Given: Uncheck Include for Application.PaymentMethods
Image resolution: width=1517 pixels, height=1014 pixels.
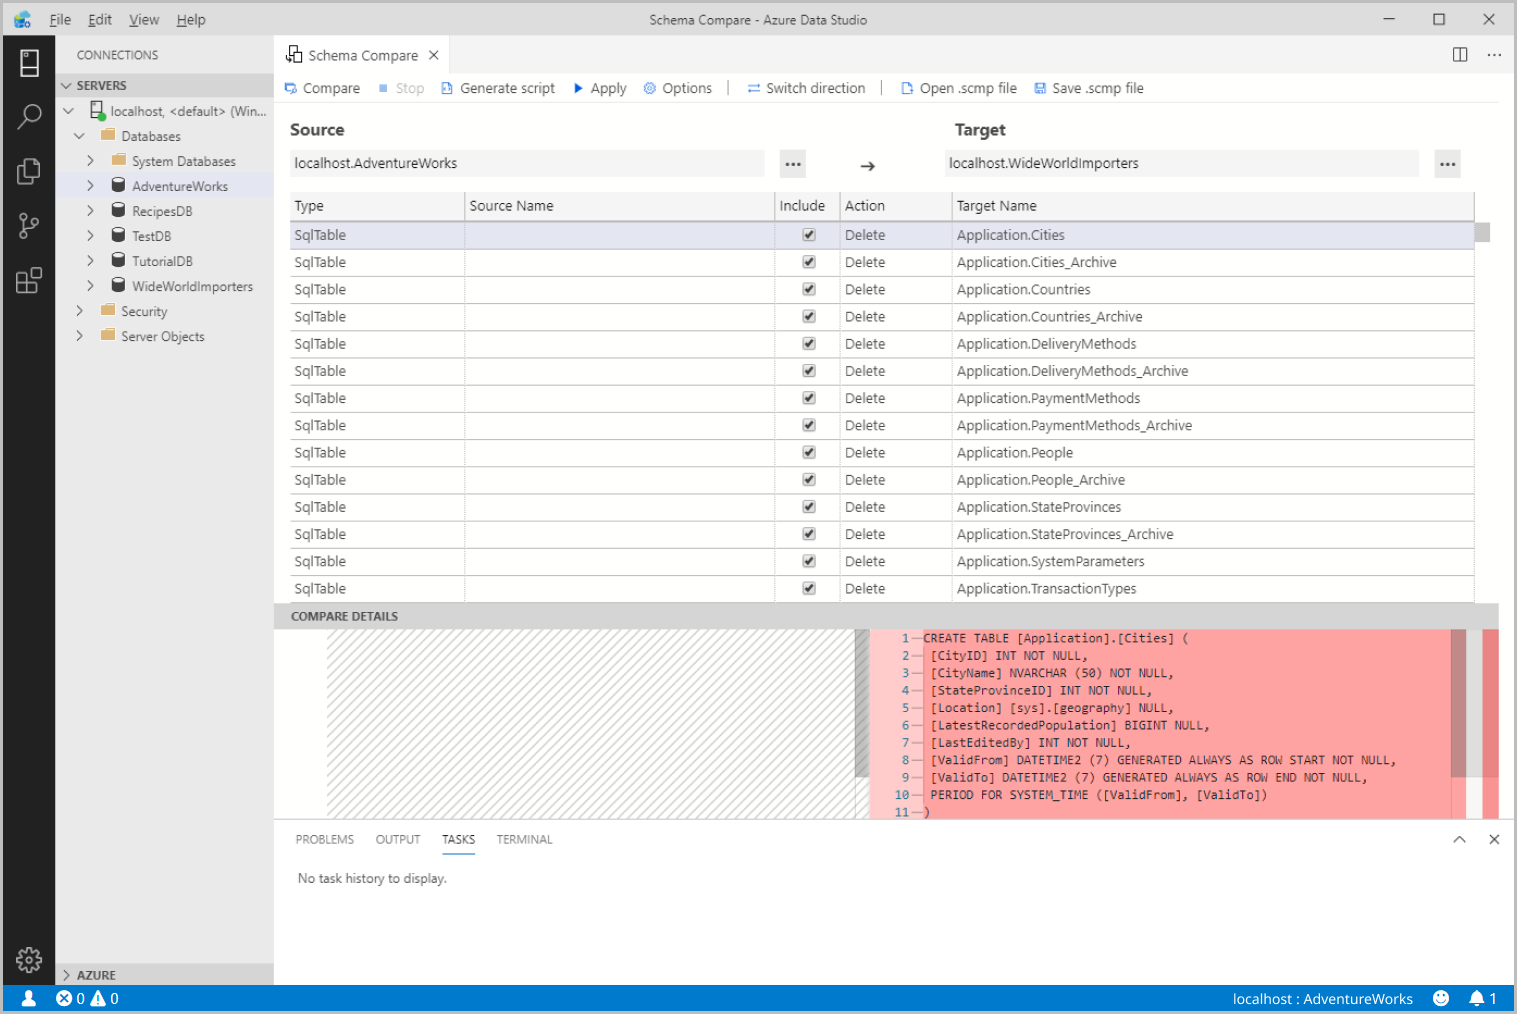Looking at the screenshot, I should pos(809,398).
